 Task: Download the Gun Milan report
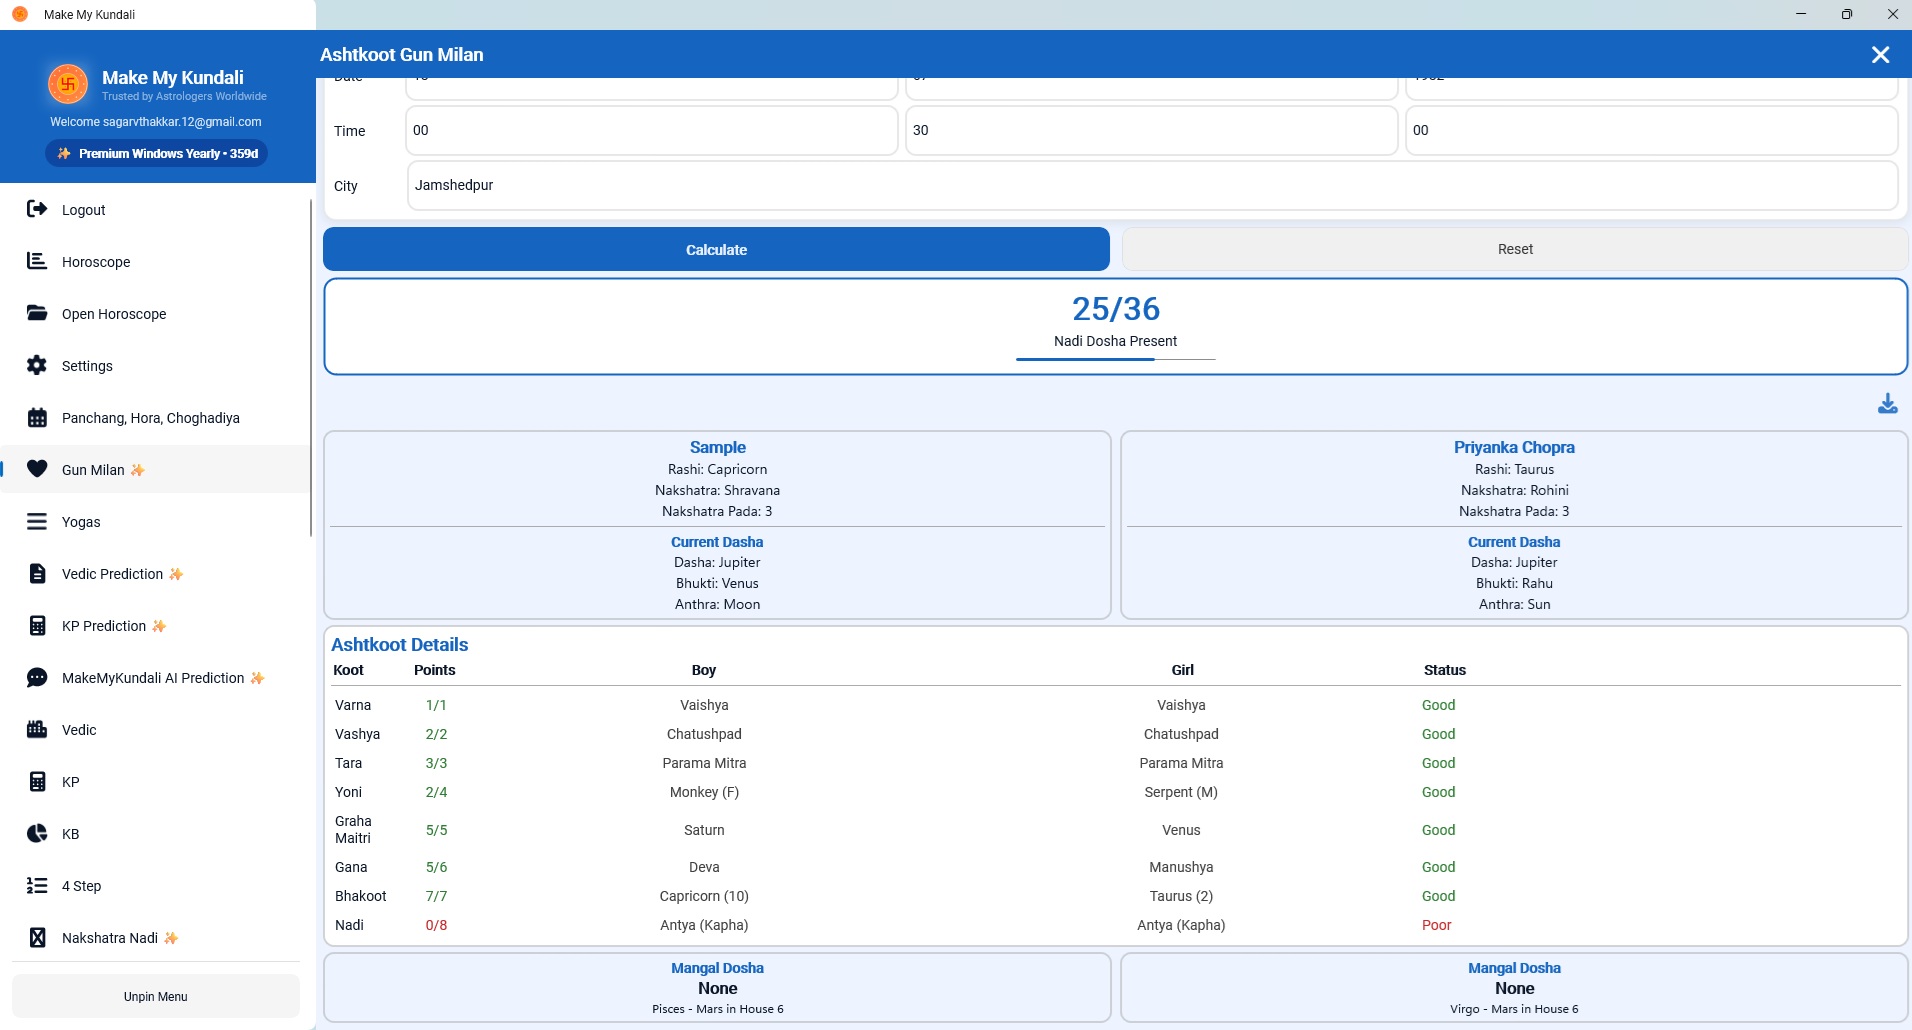pyautogui.click(x=1887, y=403)
